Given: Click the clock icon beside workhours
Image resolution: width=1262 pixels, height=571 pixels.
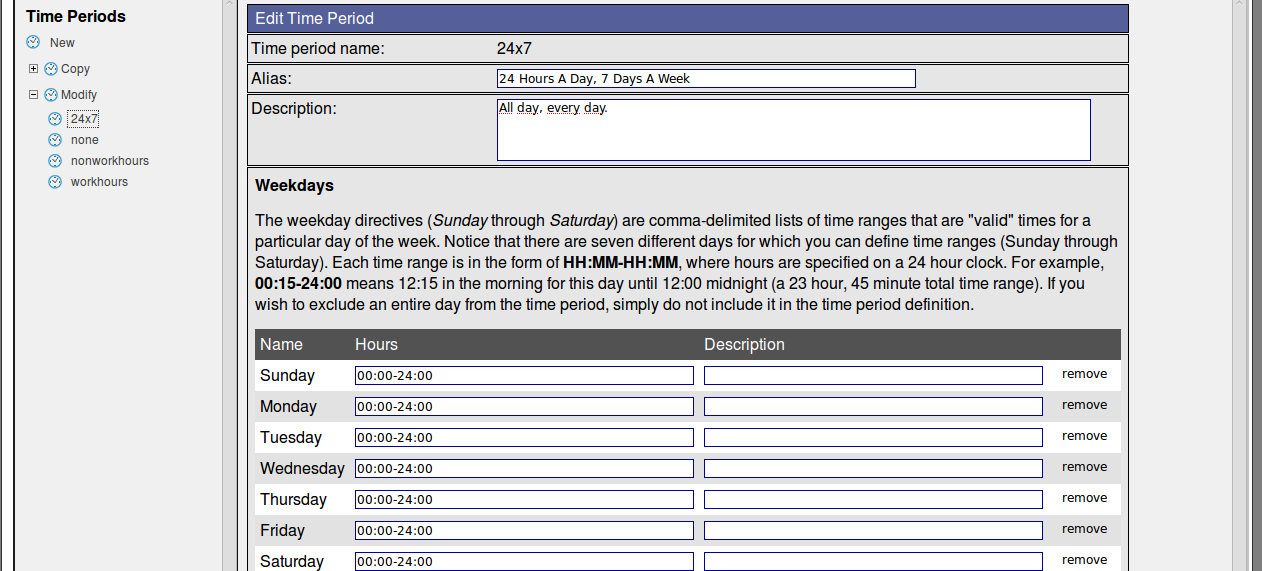Looking at the screenshot, I should [x=55, y=182].
